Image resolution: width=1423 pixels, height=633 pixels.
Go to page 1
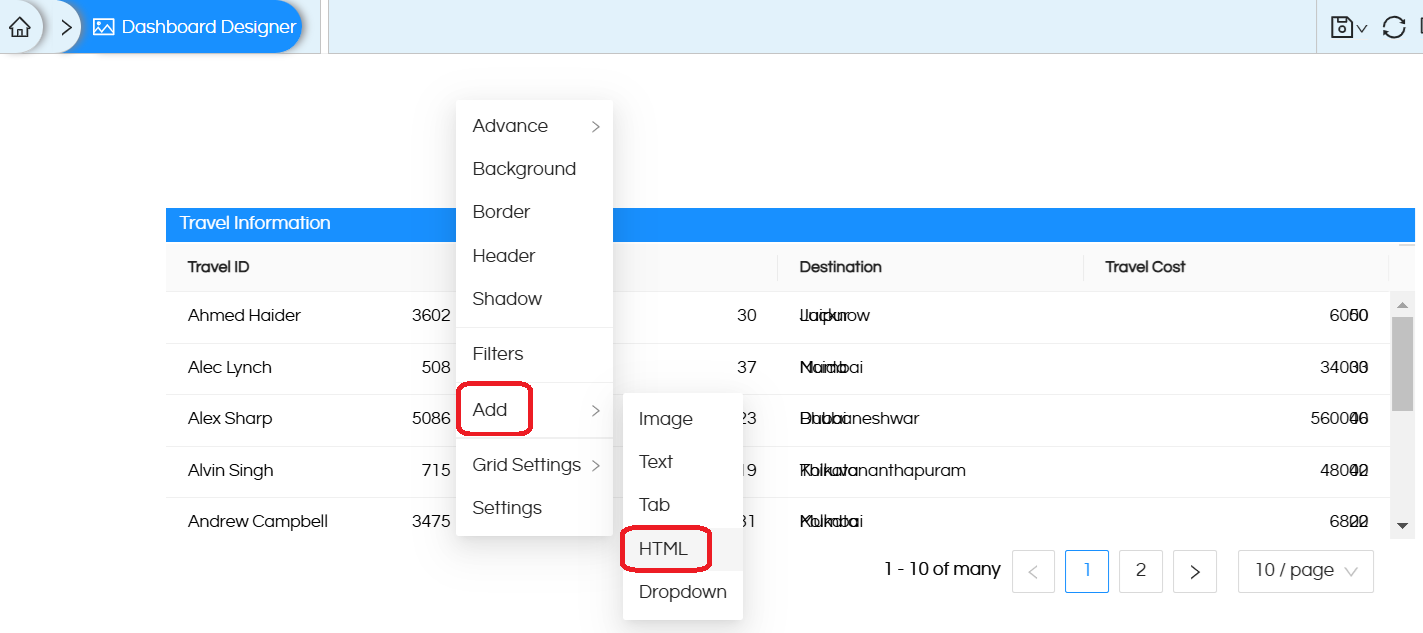[x=1087, y=571]
